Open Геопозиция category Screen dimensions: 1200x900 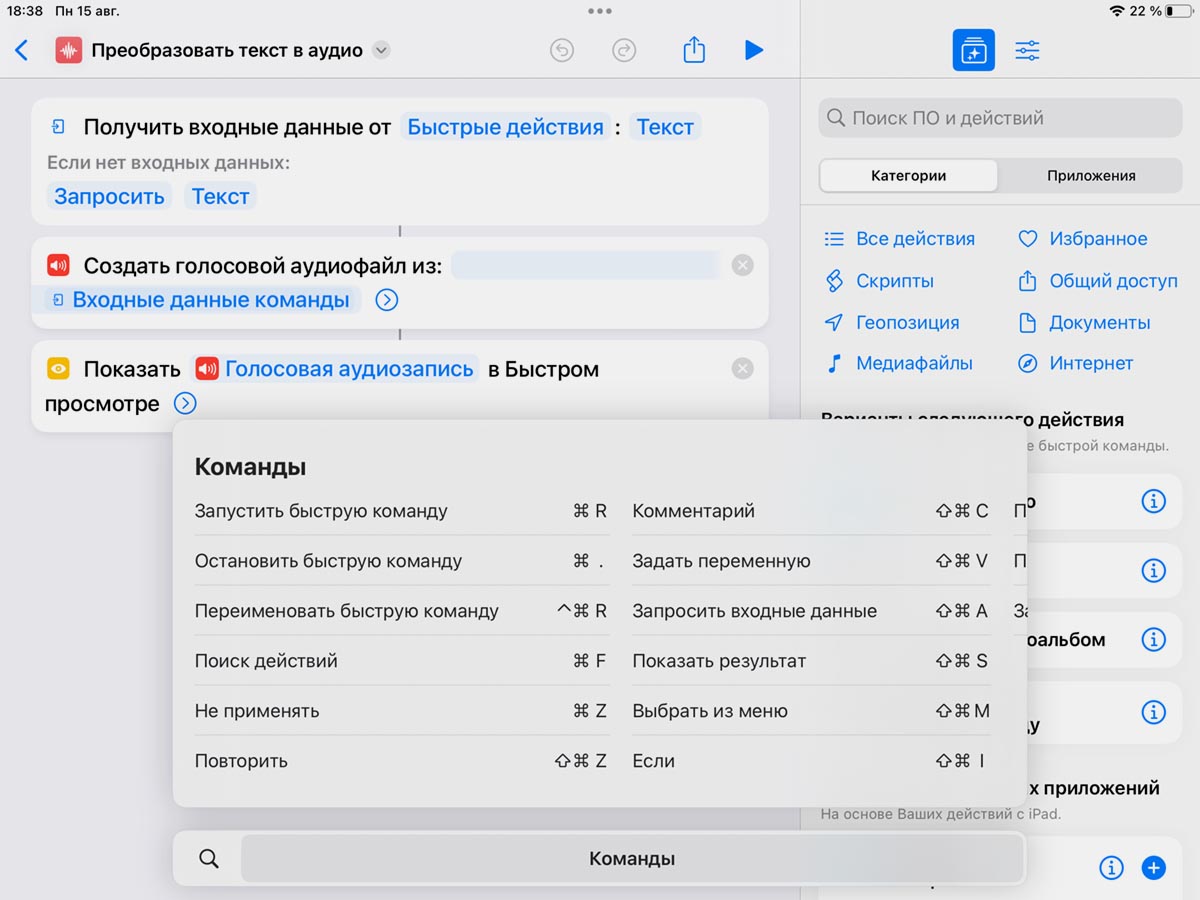891,323
